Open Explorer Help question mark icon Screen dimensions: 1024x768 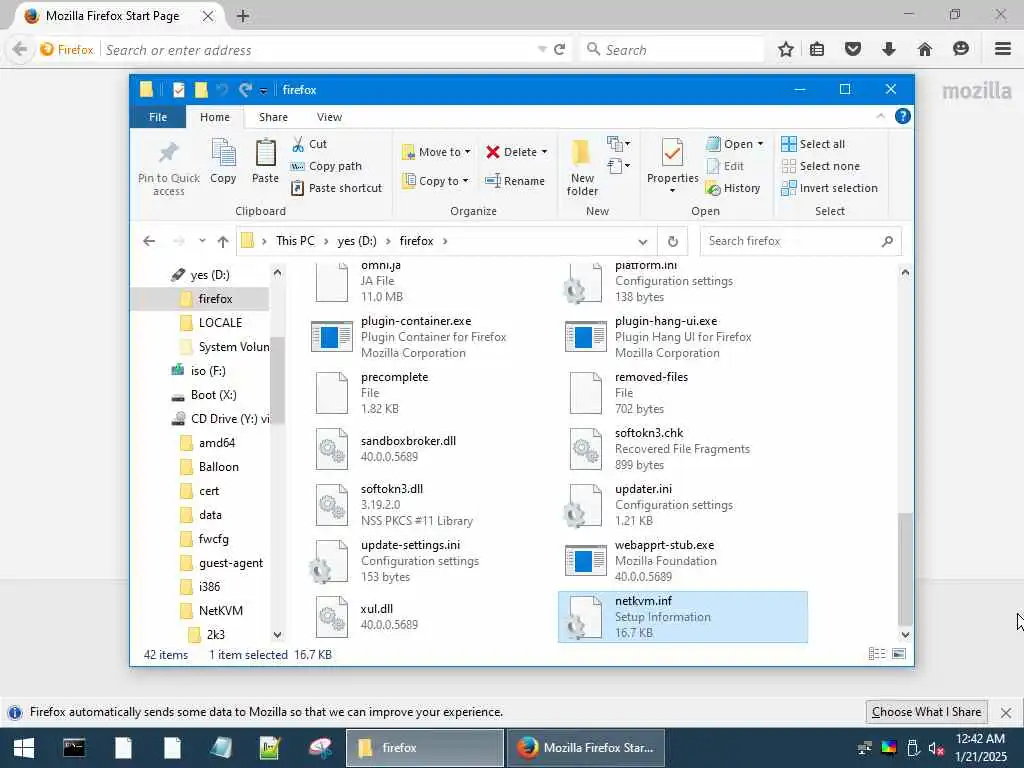[903, 116]
